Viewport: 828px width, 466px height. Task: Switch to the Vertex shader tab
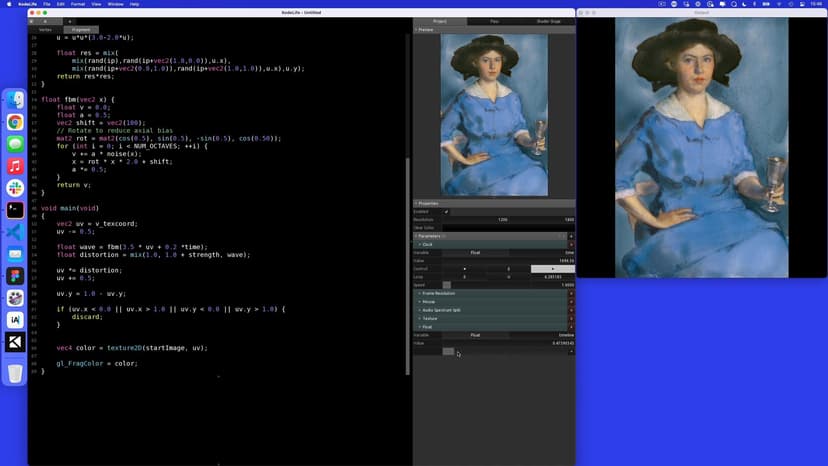45,29
